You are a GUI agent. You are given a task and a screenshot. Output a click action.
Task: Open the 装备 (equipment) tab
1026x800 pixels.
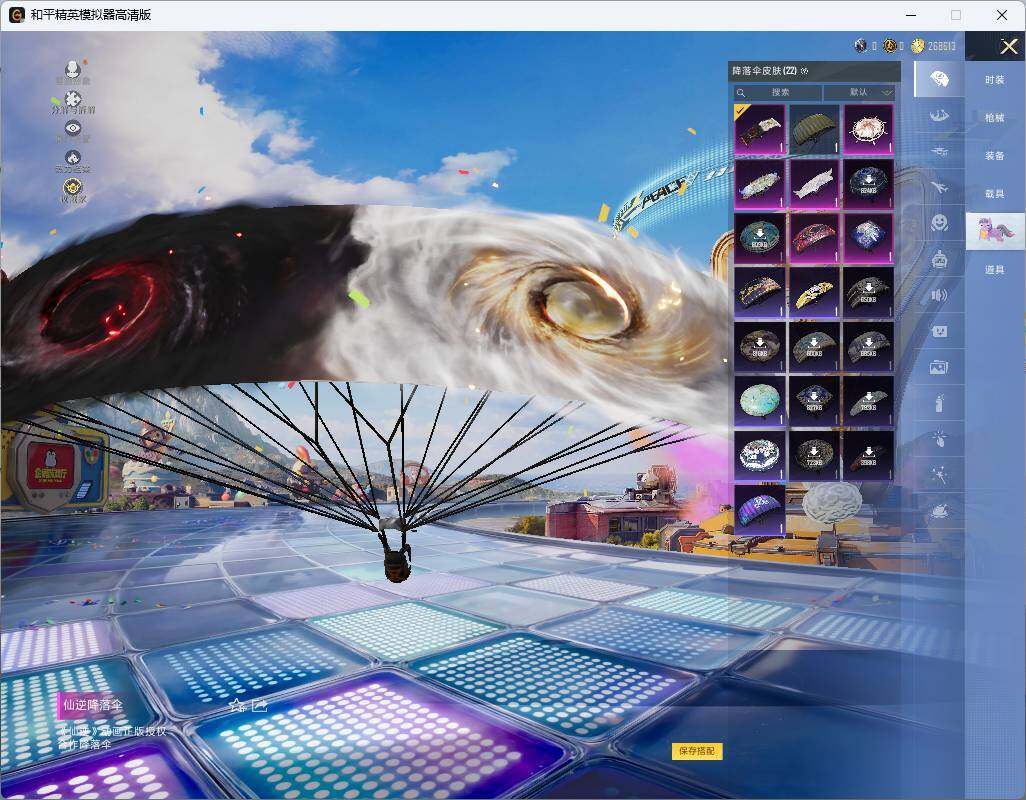(995, 156)
